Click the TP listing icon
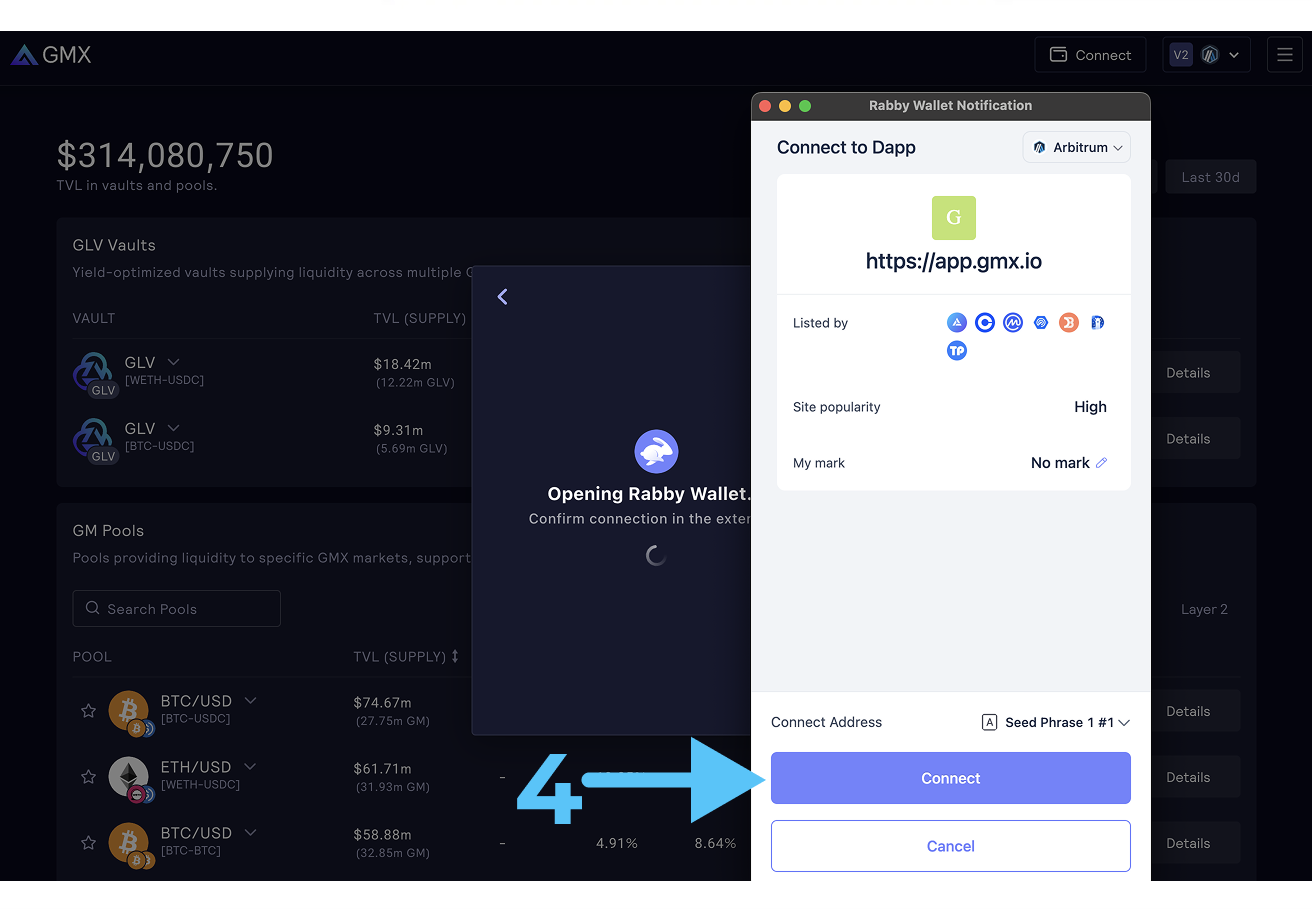Viewport: 1312px width, 909px height. click(x=957, y=351)
